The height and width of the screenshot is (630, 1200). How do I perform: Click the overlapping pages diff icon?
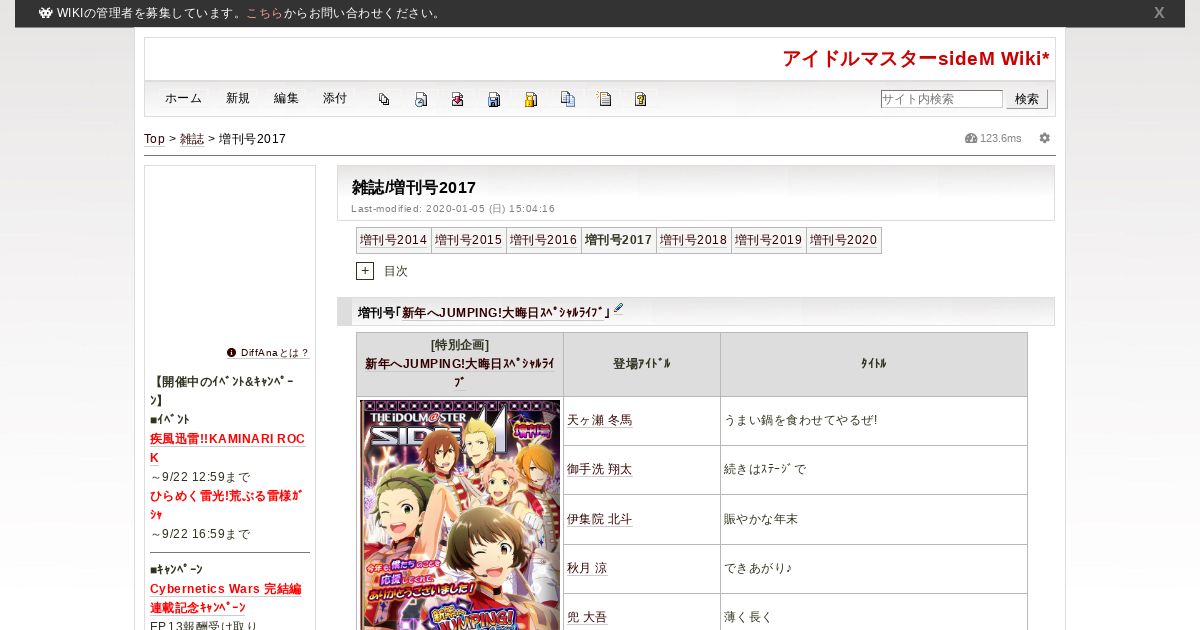coord(384,99)
